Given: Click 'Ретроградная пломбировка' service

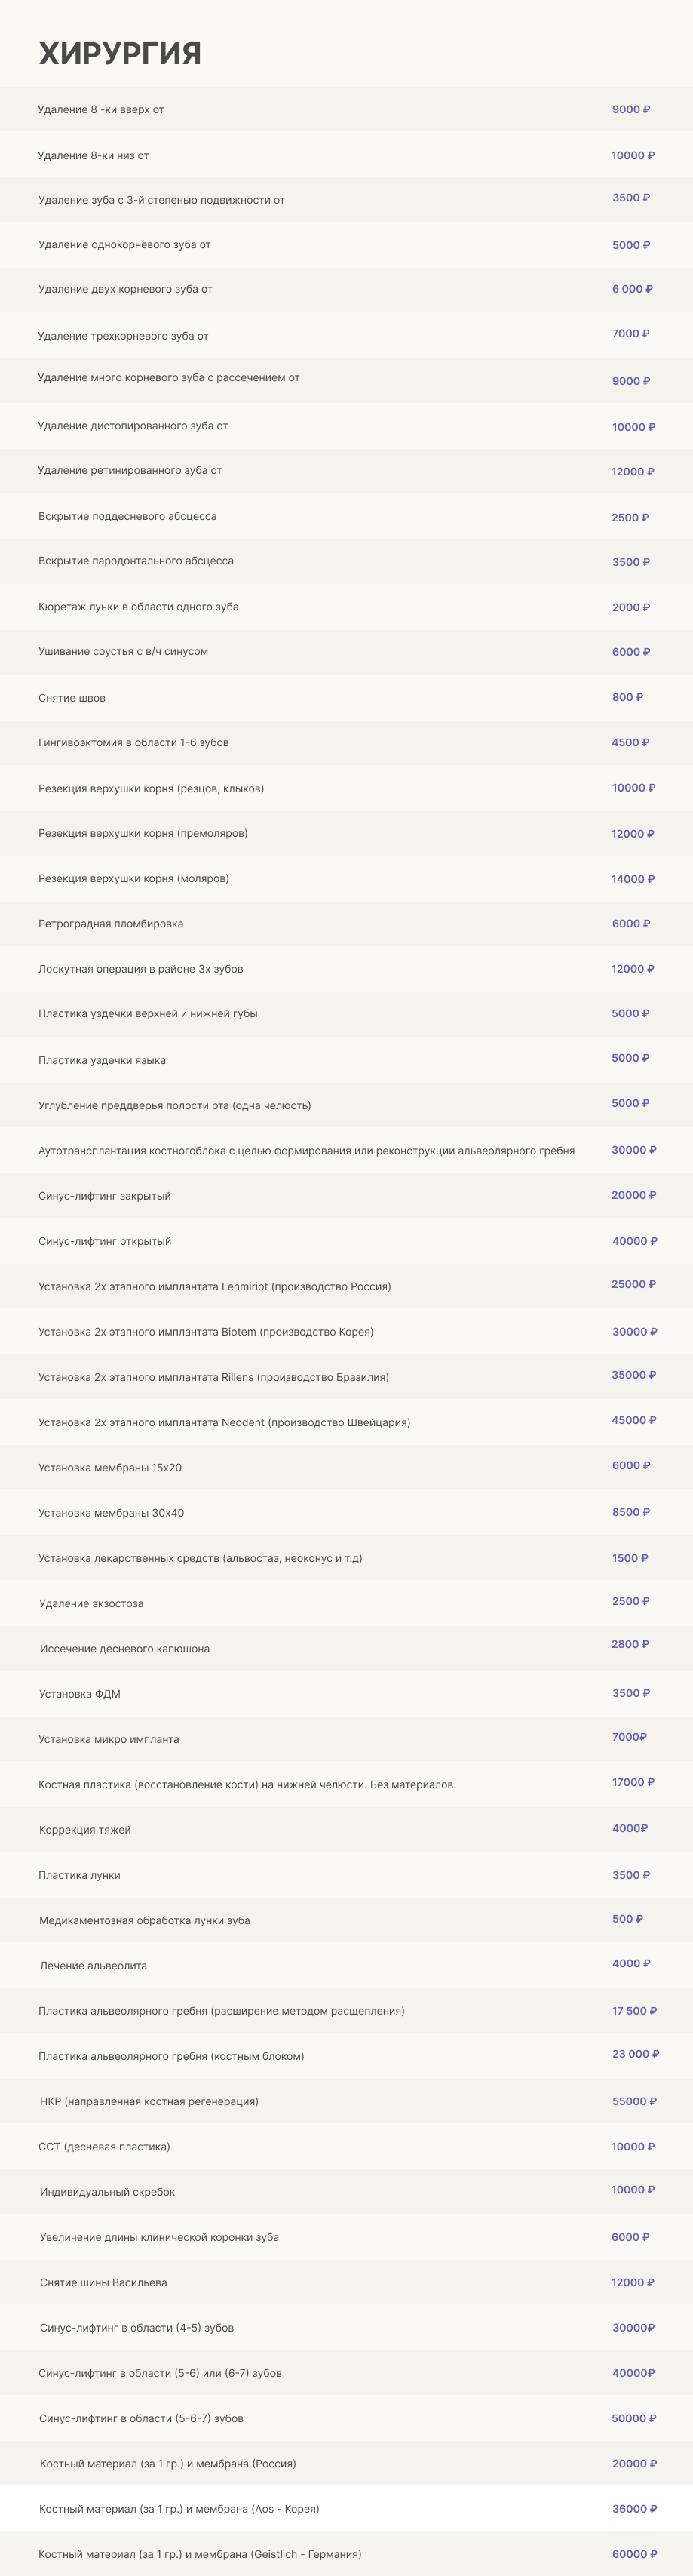Looking at the screenshot, I should pos(110,924).
